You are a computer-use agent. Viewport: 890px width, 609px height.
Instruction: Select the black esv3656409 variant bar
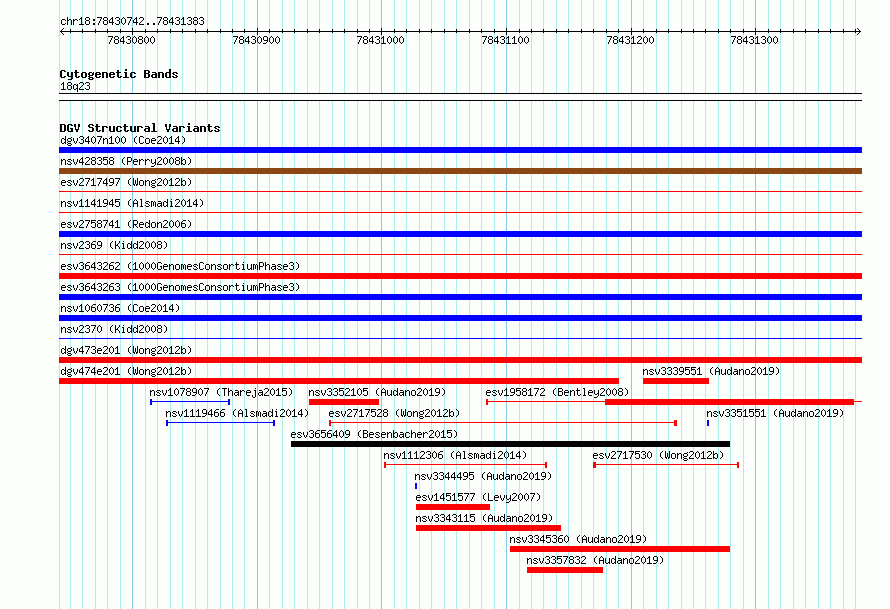[510, 444]
